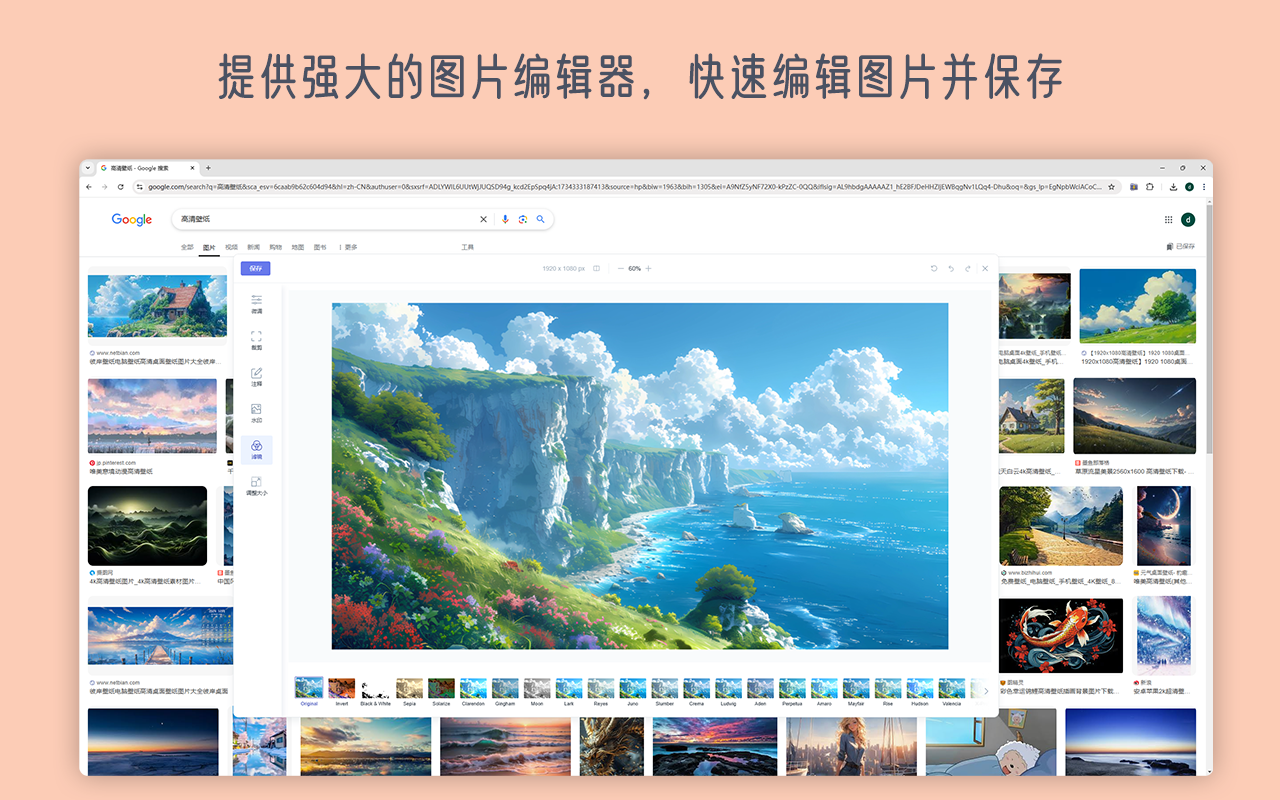
Task: Switch to the 全部 (All) results tab
Action: (x=187, y=246)
